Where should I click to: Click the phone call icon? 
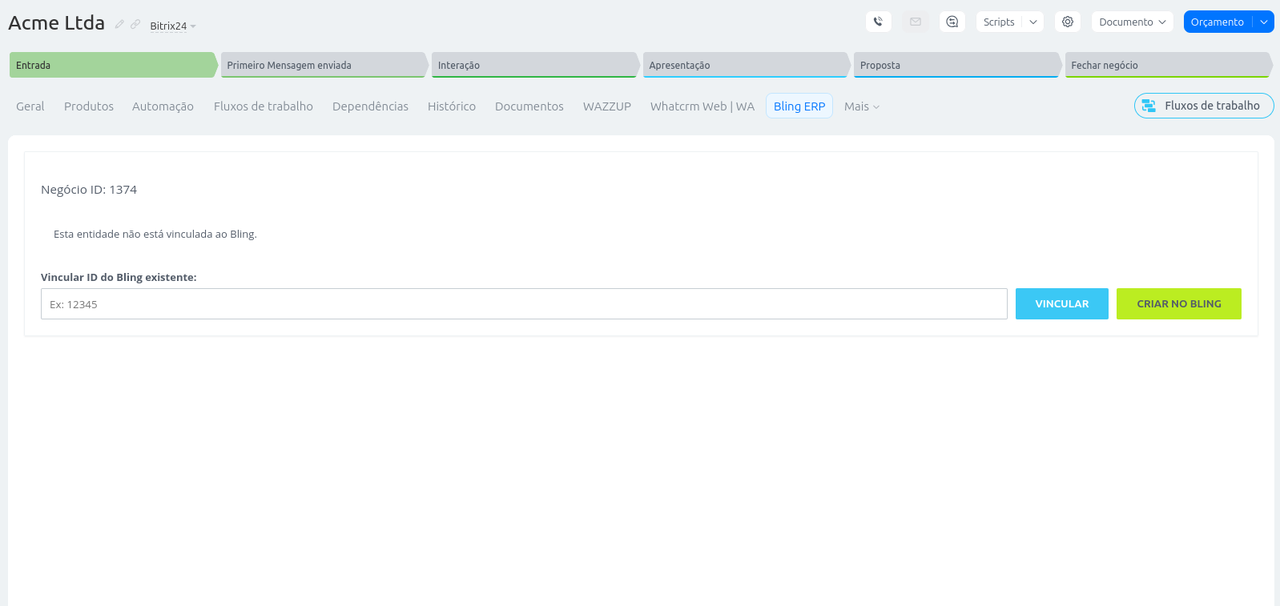tap(878, 22)
